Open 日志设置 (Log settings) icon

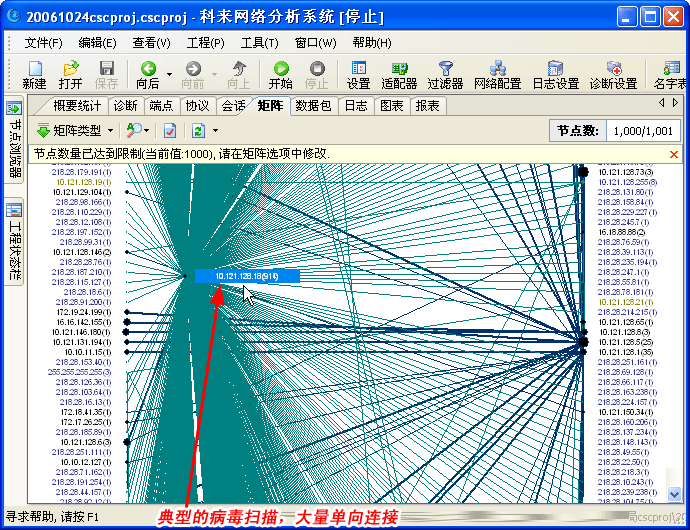point(555,69)
